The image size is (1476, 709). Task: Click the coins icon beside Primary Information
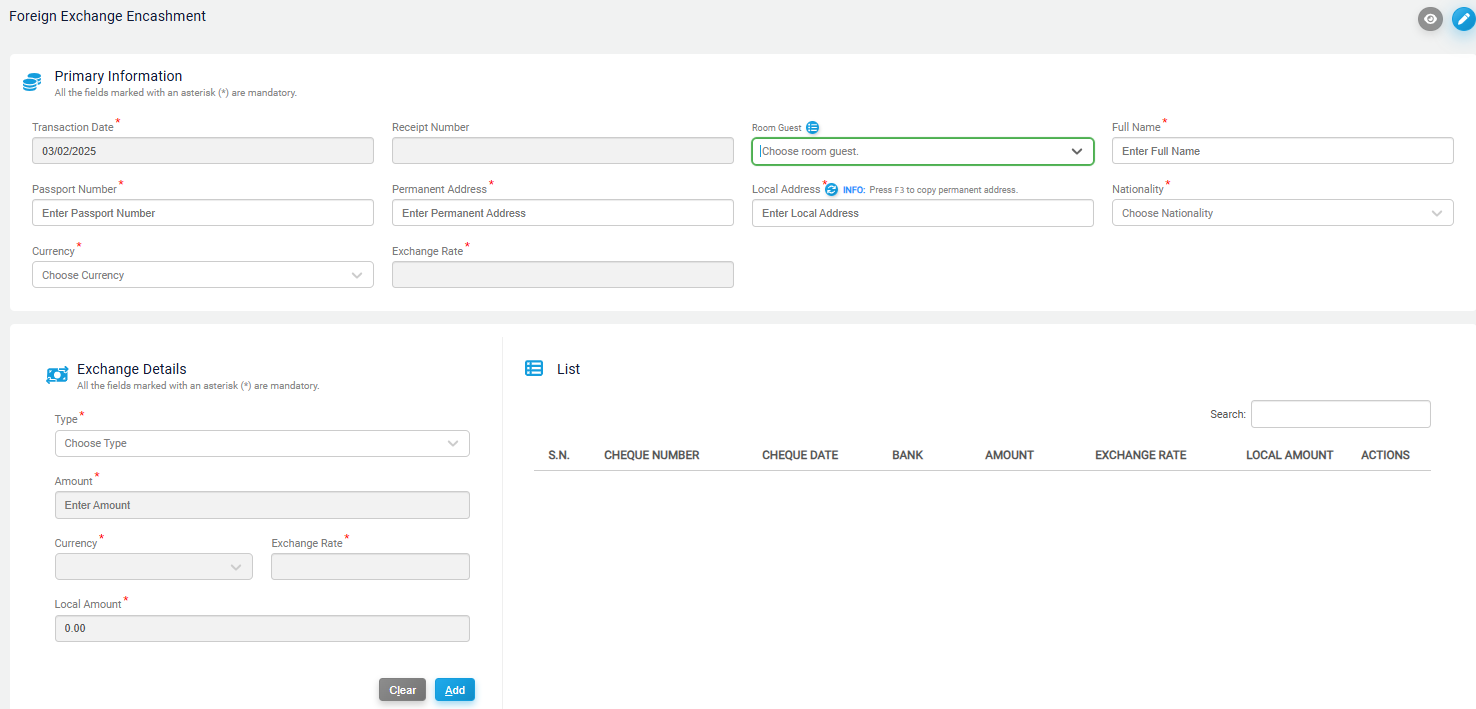32,82
